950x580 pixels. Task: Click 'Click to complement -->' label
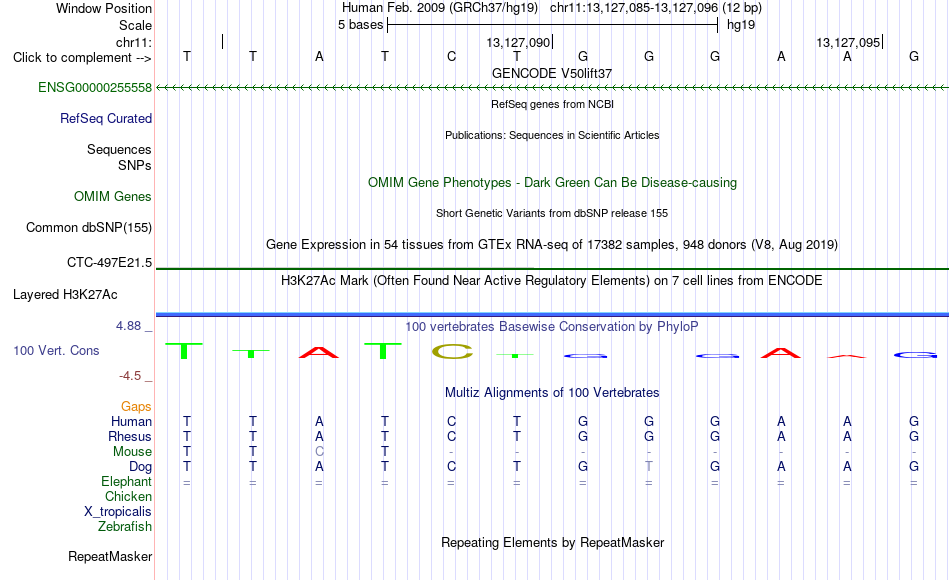pos(82,58)
